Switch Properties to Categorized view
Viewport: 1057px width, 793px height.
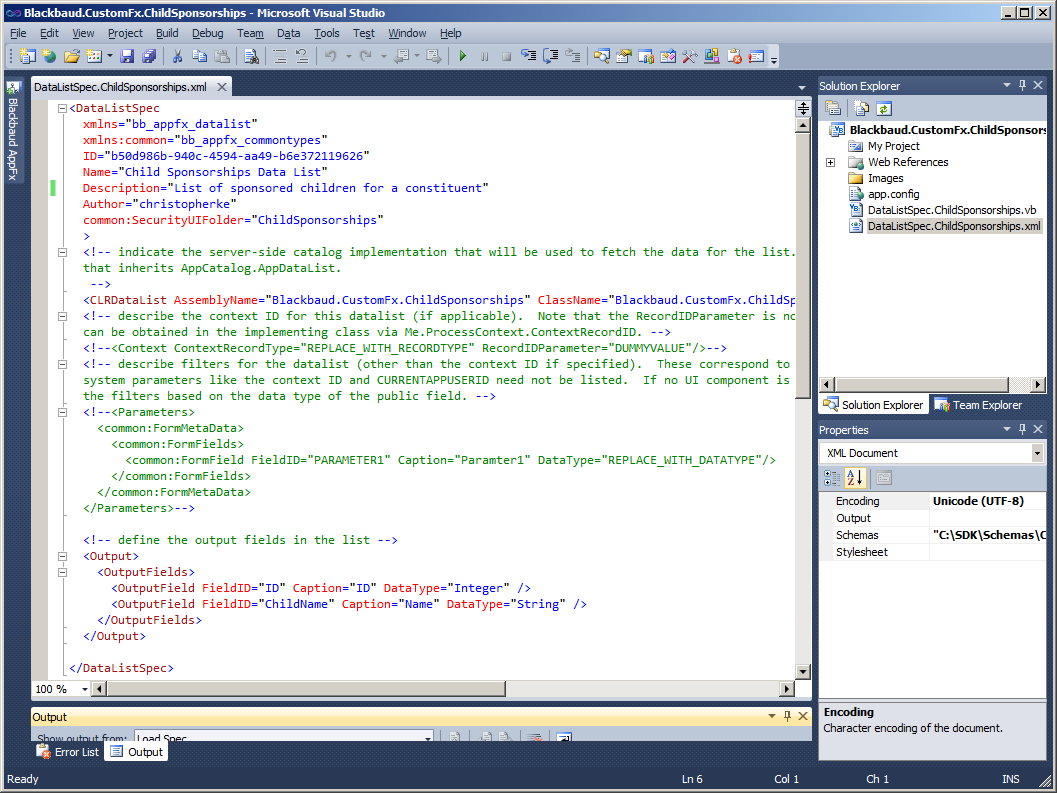[x=833, y=478]
